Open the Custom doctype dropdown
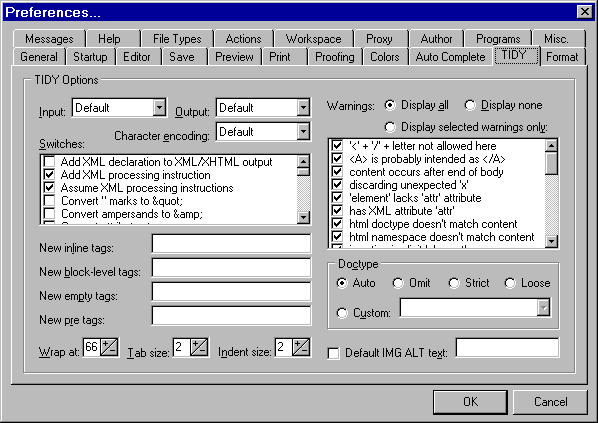 pyautogui.click(x=544, y=307)
